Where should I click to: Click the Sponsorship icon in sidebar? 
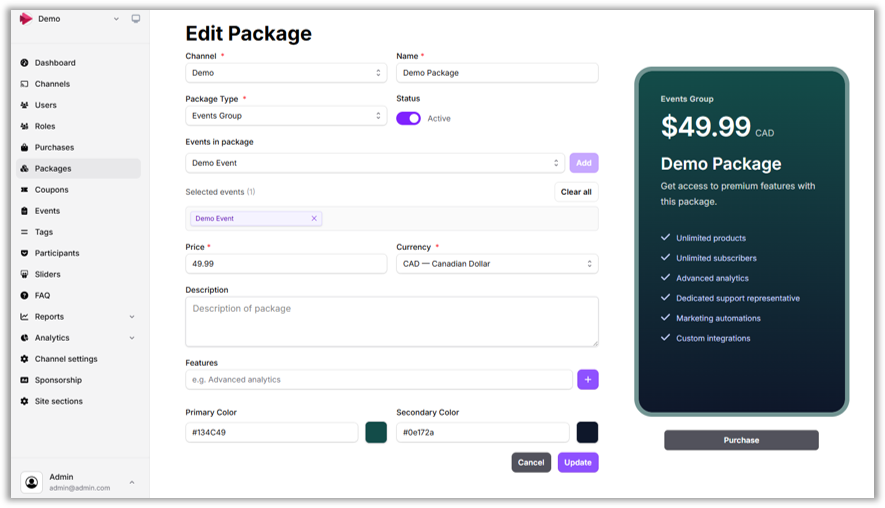coord(25,380)
